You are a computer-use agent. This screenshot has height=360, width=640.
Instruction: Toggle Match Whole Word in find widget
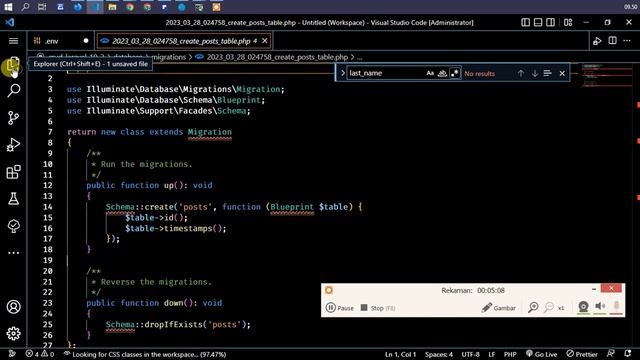(442, 73)
